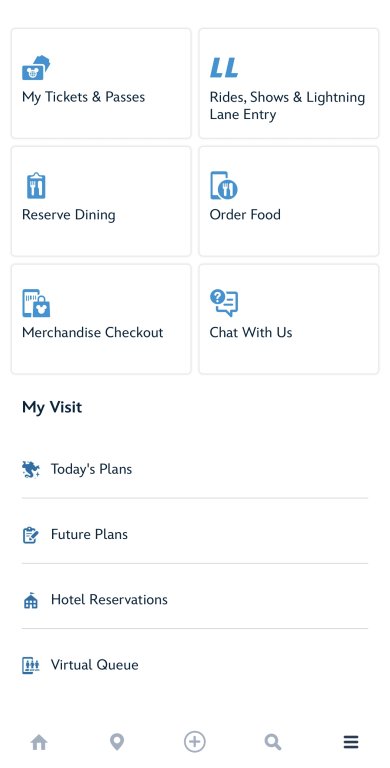Viewport: 390px width, 768px height.
Task: Tap the Reserve Dining clipboard icon
Action: pos(36,186)
